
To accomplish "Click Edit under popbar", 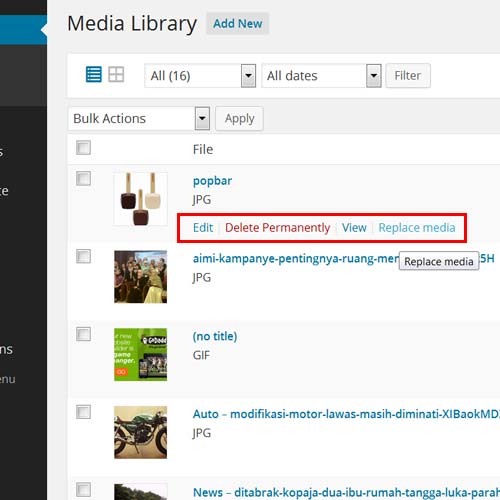I will pyautogui.click(x=203, y=228).
